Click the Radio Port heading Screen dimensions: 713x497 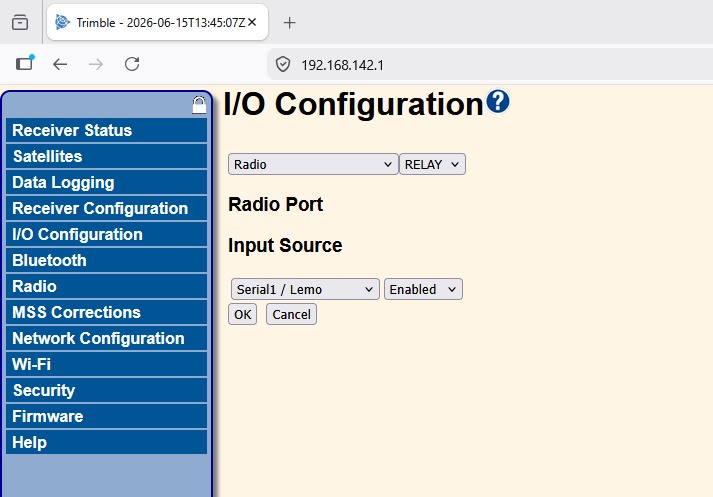click(x=276, y=205)
